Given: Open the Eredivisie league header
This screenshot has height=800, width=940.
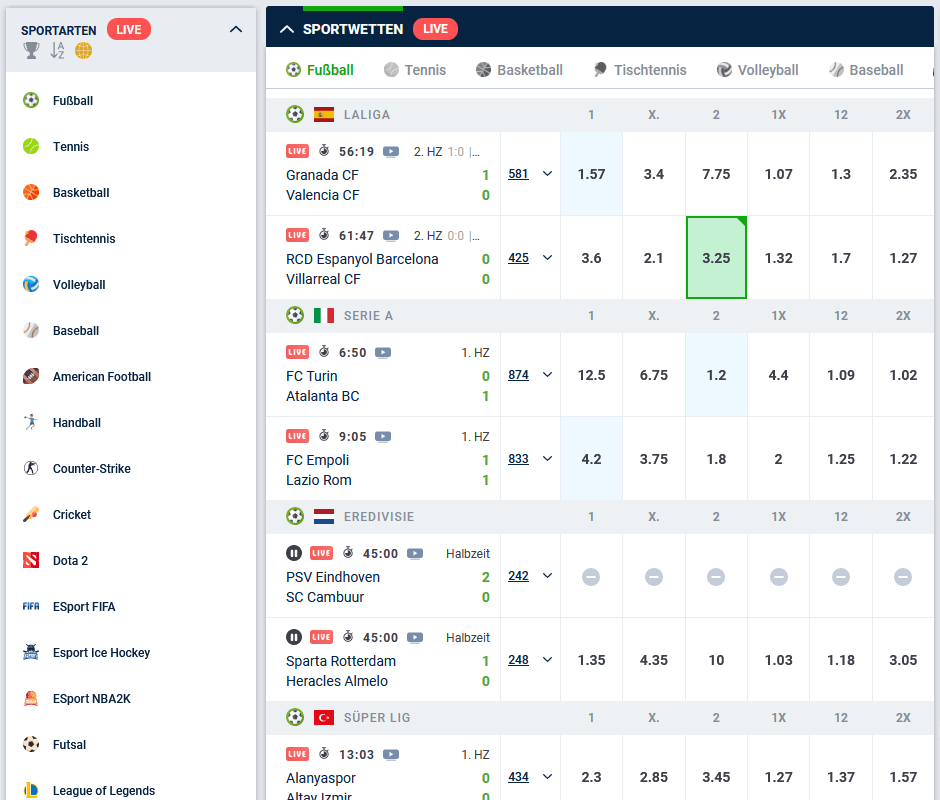Looking at the screenshot, I should click(379, 516).
